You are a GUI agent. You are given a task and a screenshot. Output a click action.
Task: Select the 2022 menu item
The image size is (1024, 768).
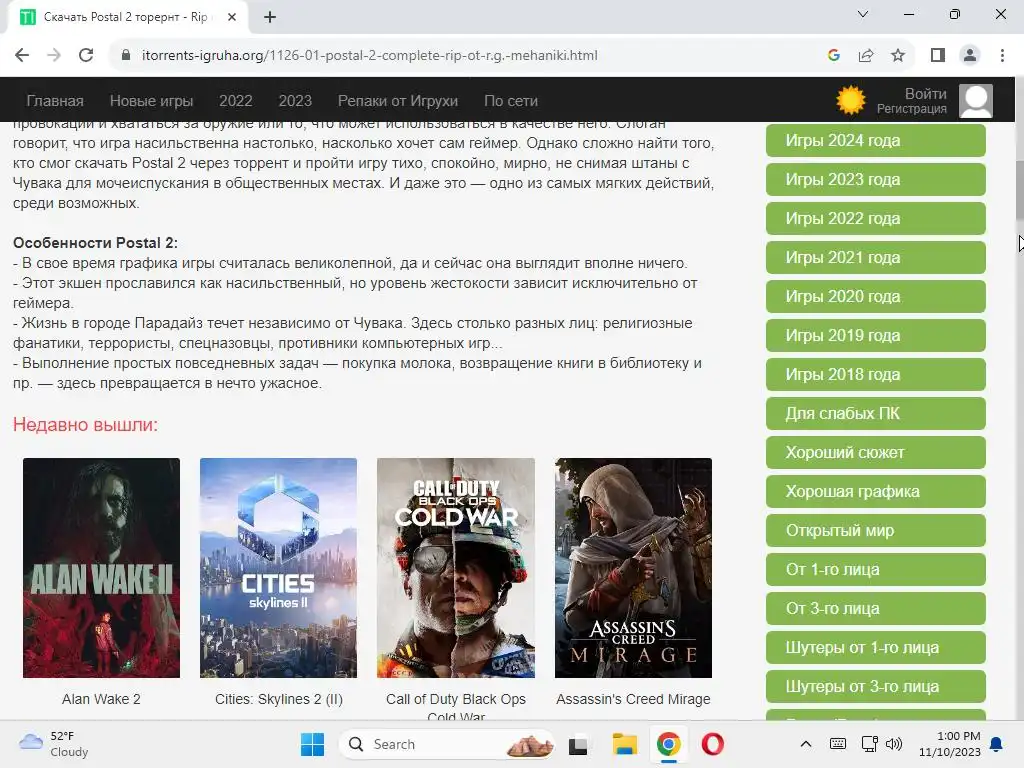coord(236,101)
